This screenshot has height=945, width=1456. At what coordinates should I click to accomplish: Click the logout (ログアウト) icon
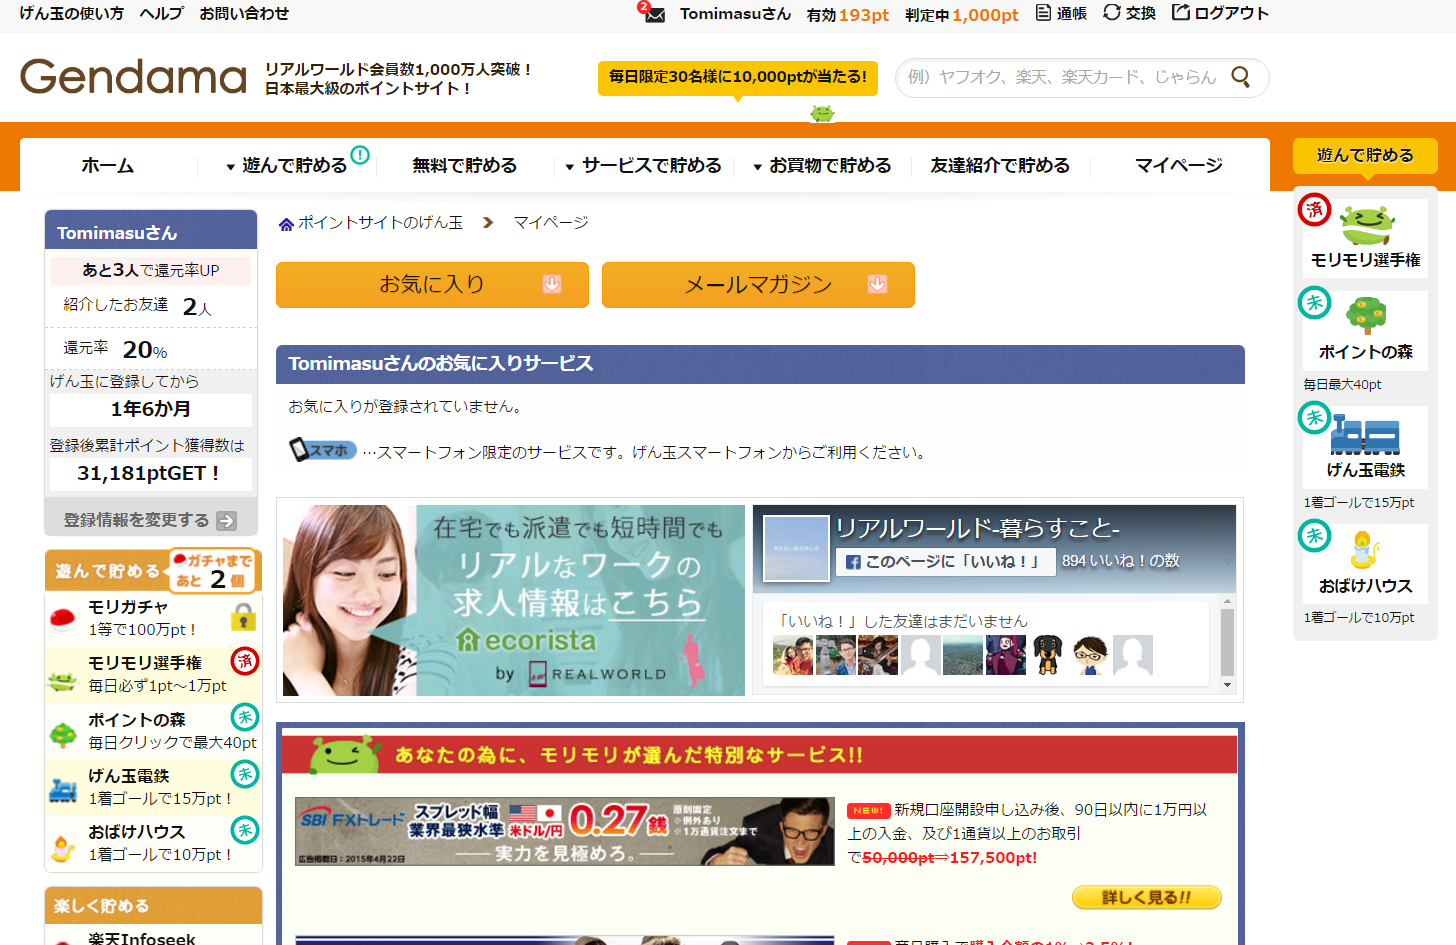pyautogui.click(x=1181, y=13)
